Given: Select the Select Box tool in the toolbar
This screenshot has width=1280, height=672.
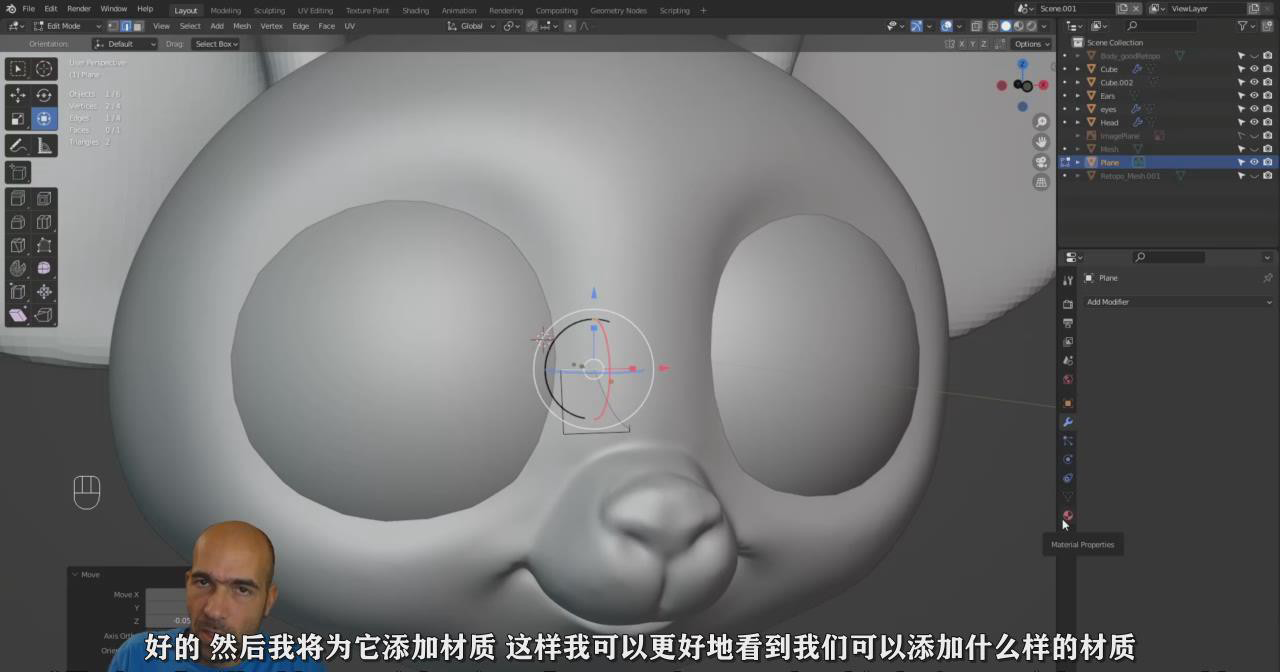Looking at the screenshot, I should (18, 69).
